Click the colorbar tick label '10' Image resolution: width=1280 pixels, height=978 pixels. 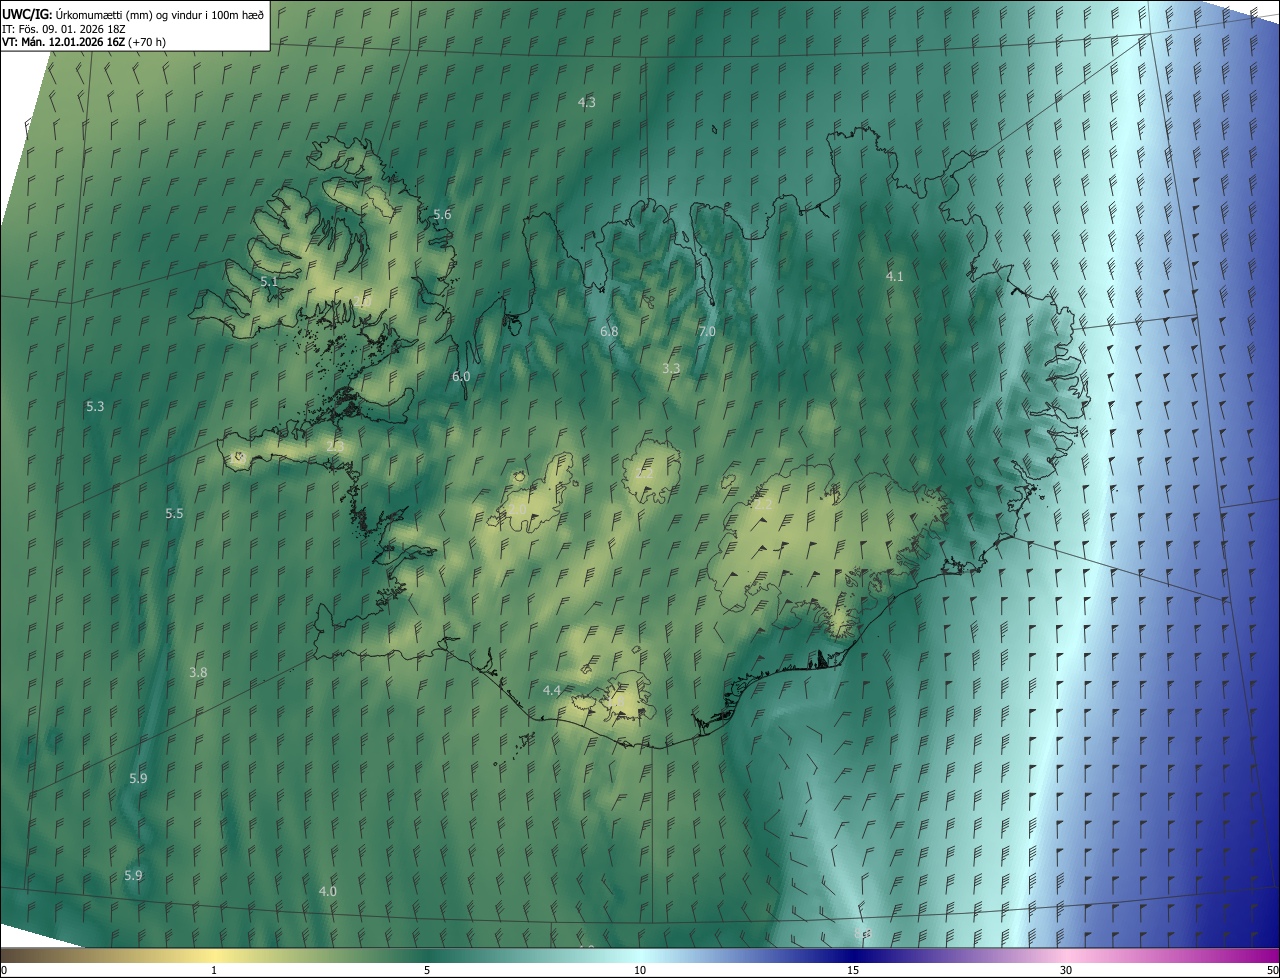point(640,970)
